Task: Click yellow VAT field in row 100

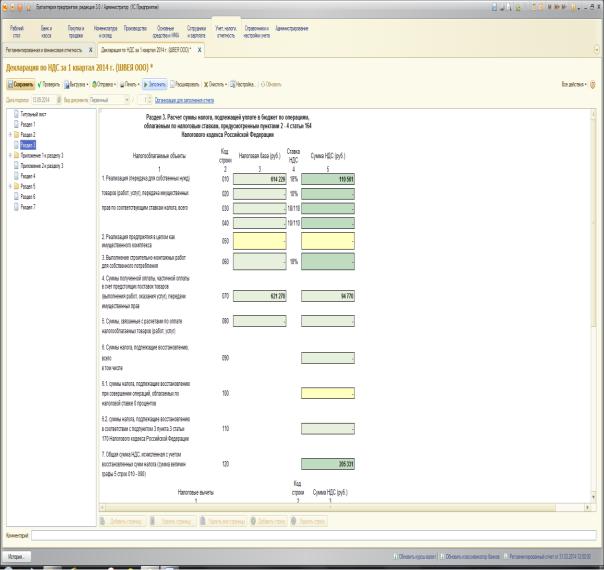Action: click(x=328, y=393)
